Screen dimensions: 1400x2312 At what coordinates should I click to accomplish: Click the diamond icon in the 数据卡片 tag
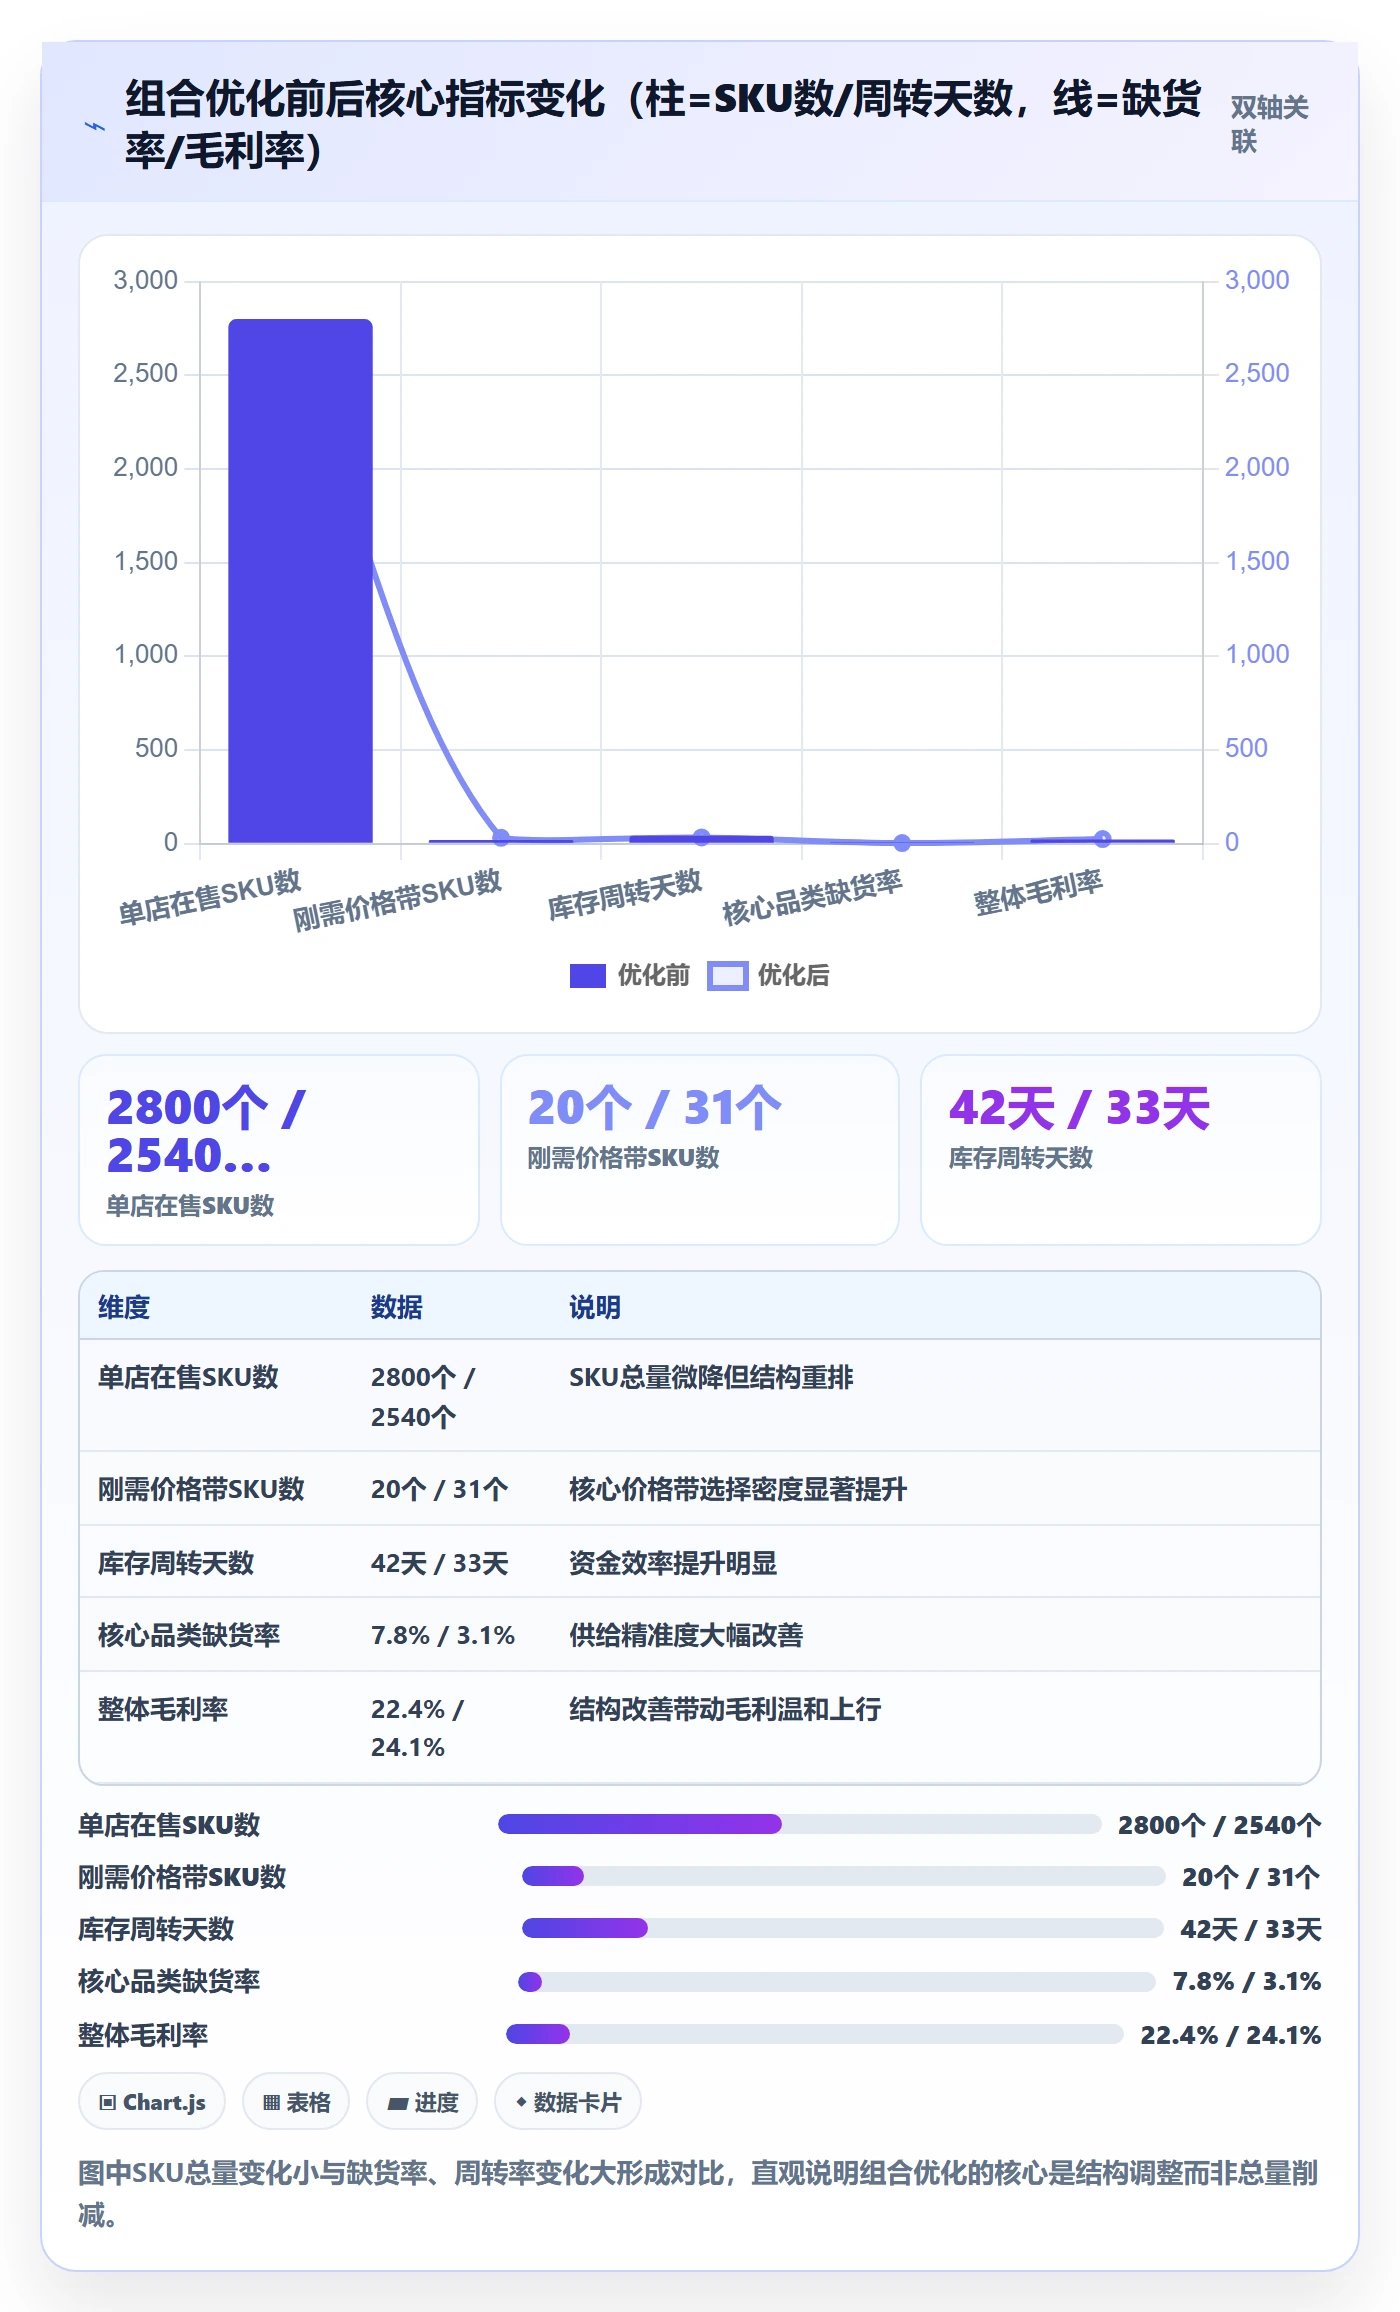click(521, 2102)
